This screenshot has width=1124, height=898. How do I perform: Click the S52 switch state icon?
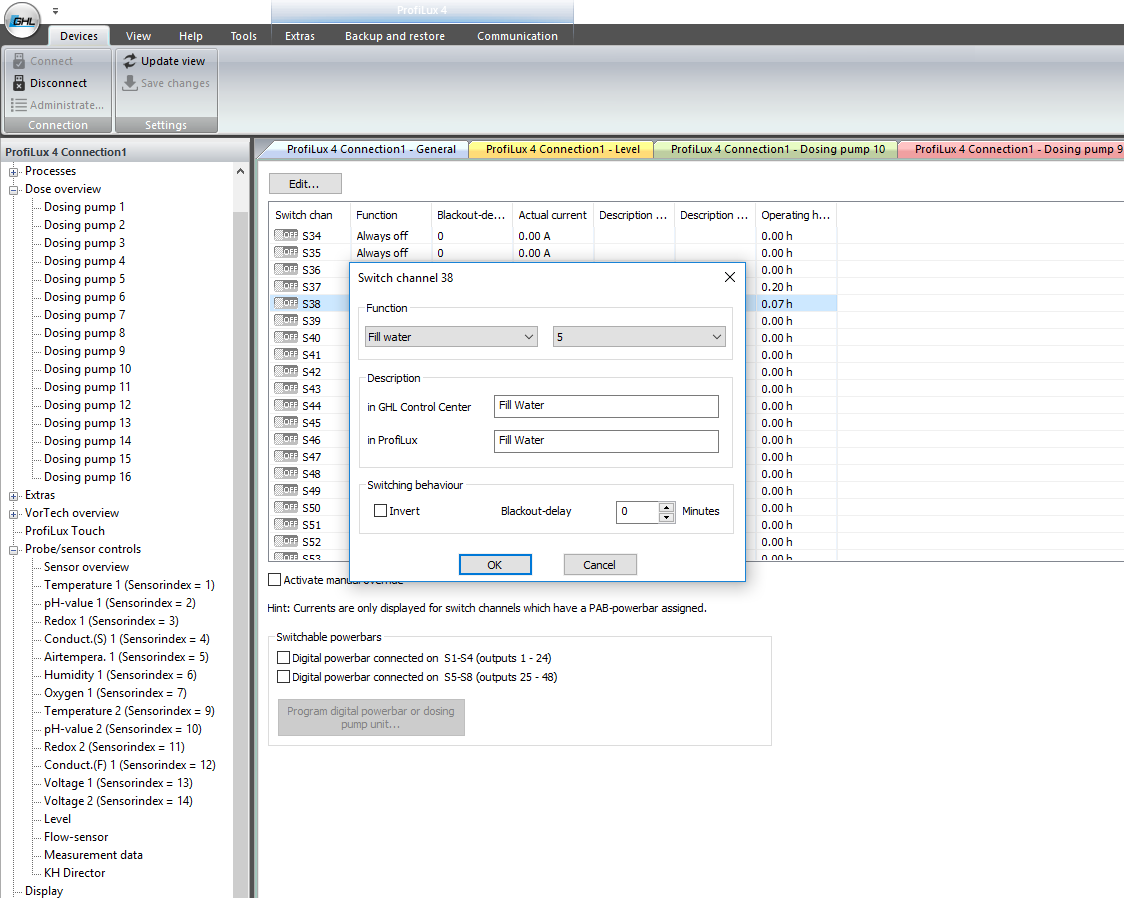[x=286, y=542]
